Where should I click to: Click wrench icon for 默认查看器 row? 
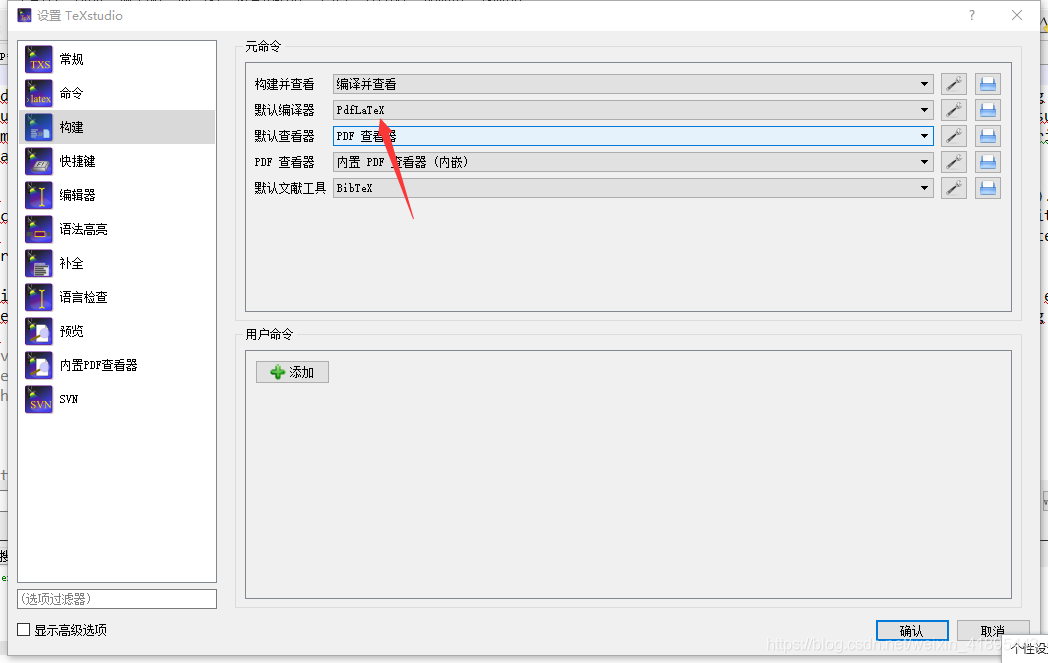tap(954, 136)
